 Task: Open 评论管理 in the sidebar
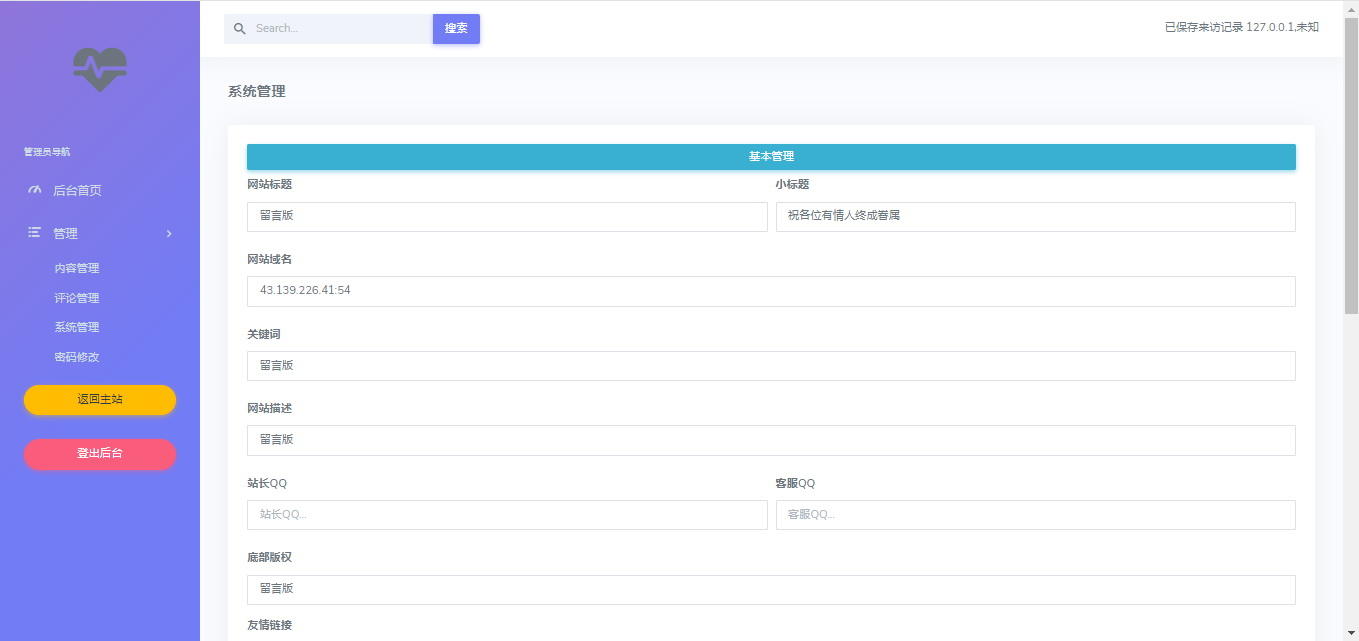(x=77, y=298)
